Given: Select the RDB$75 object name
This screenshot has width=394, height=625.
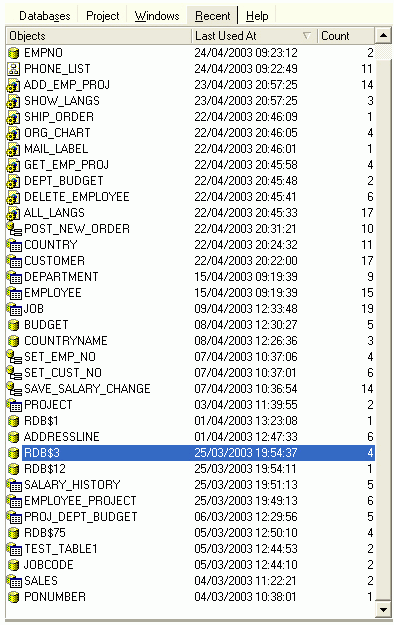Looking at the screenshot, I should (x=45, y=533).
